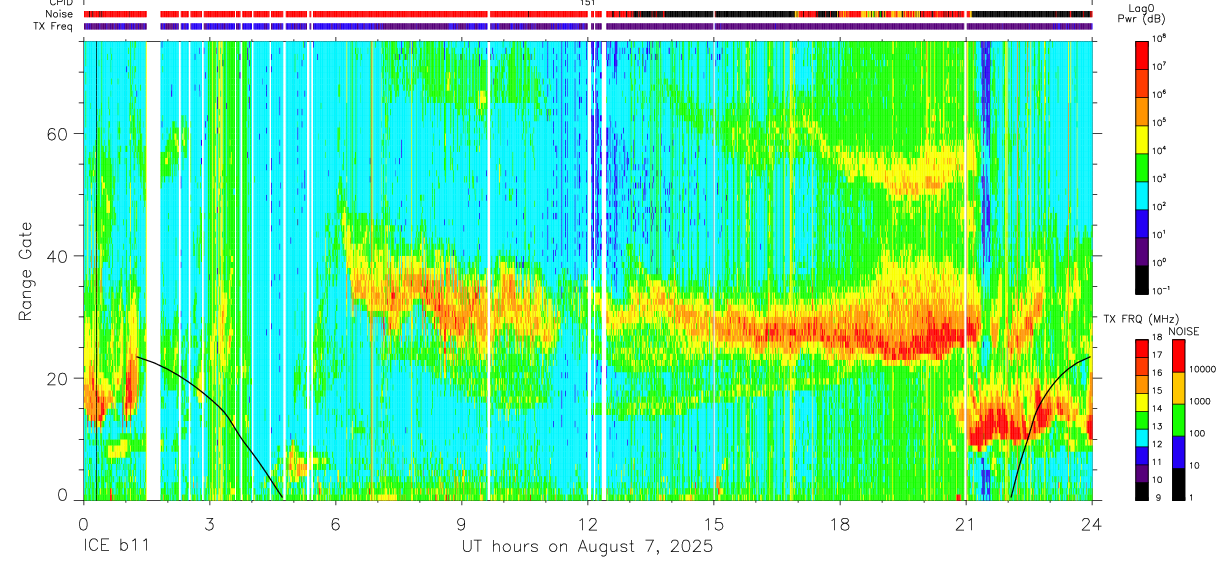Click x-axis tick label '12'
This screenshot has width=1228, height=567.
point(587,523)
